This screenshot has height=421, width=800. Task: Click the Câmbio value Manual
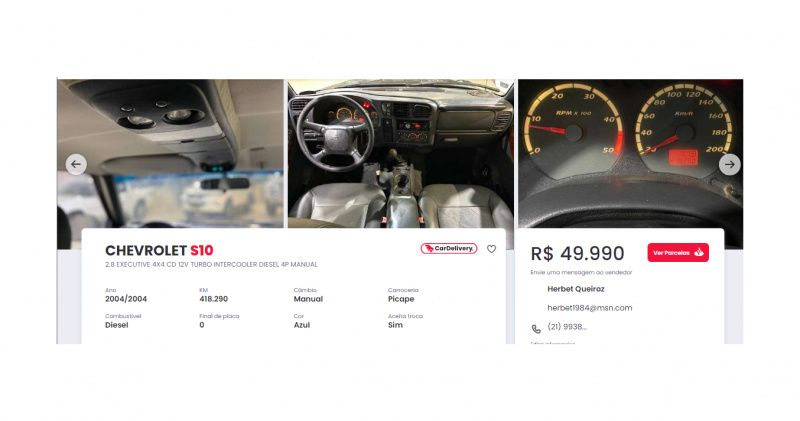[308, 299]
